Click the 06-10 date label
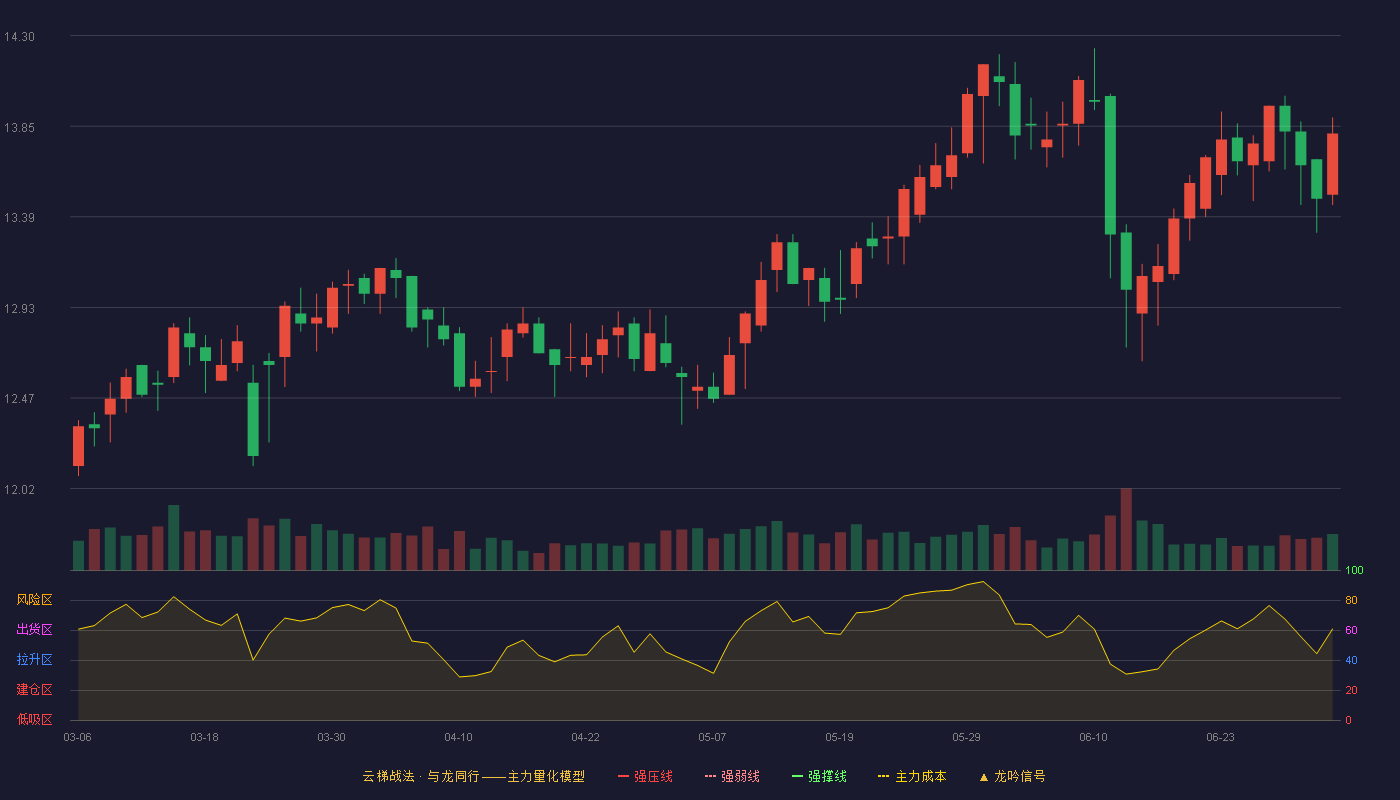 (1093, 737)
